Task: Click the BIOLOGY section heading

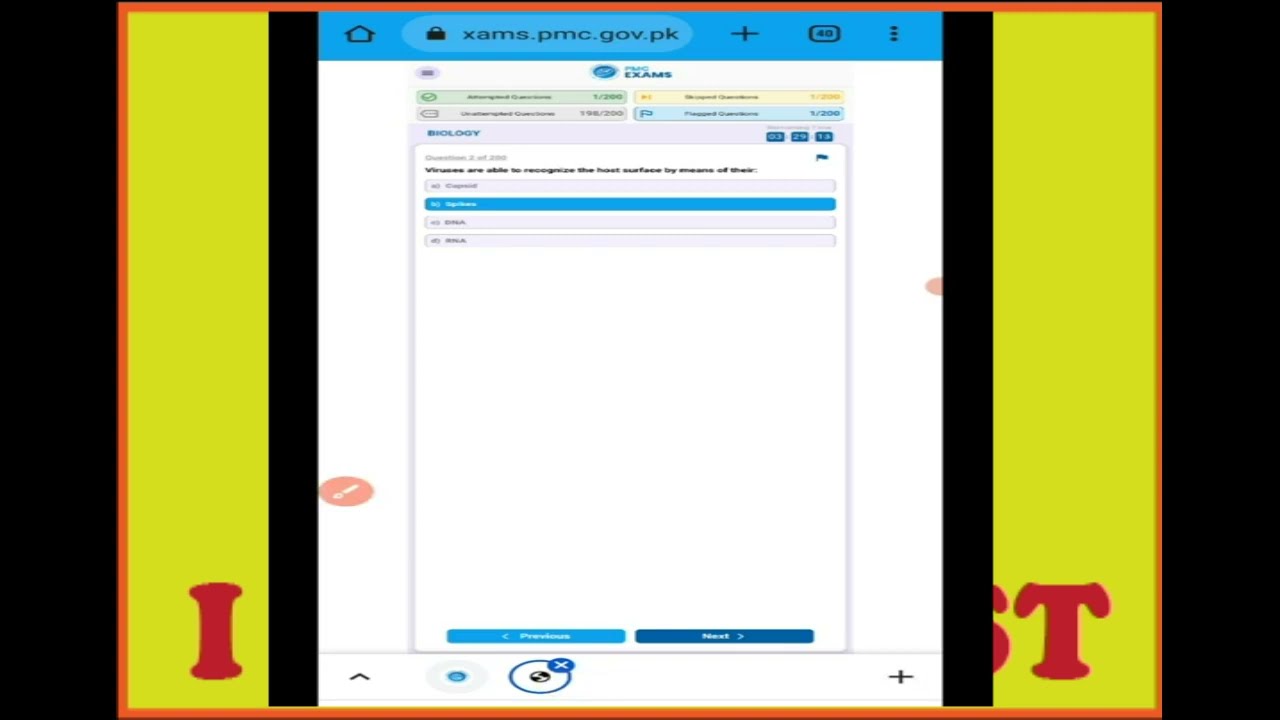Action: (x=454, y=133)
